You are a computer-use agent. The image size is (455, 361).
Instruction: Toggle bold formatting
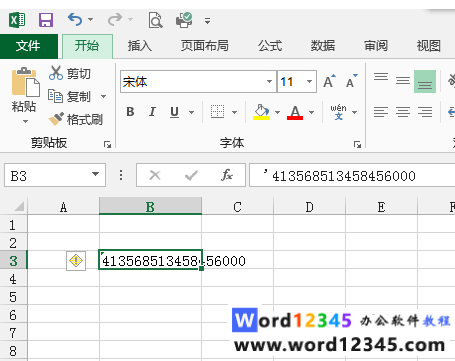coord(130,112)
